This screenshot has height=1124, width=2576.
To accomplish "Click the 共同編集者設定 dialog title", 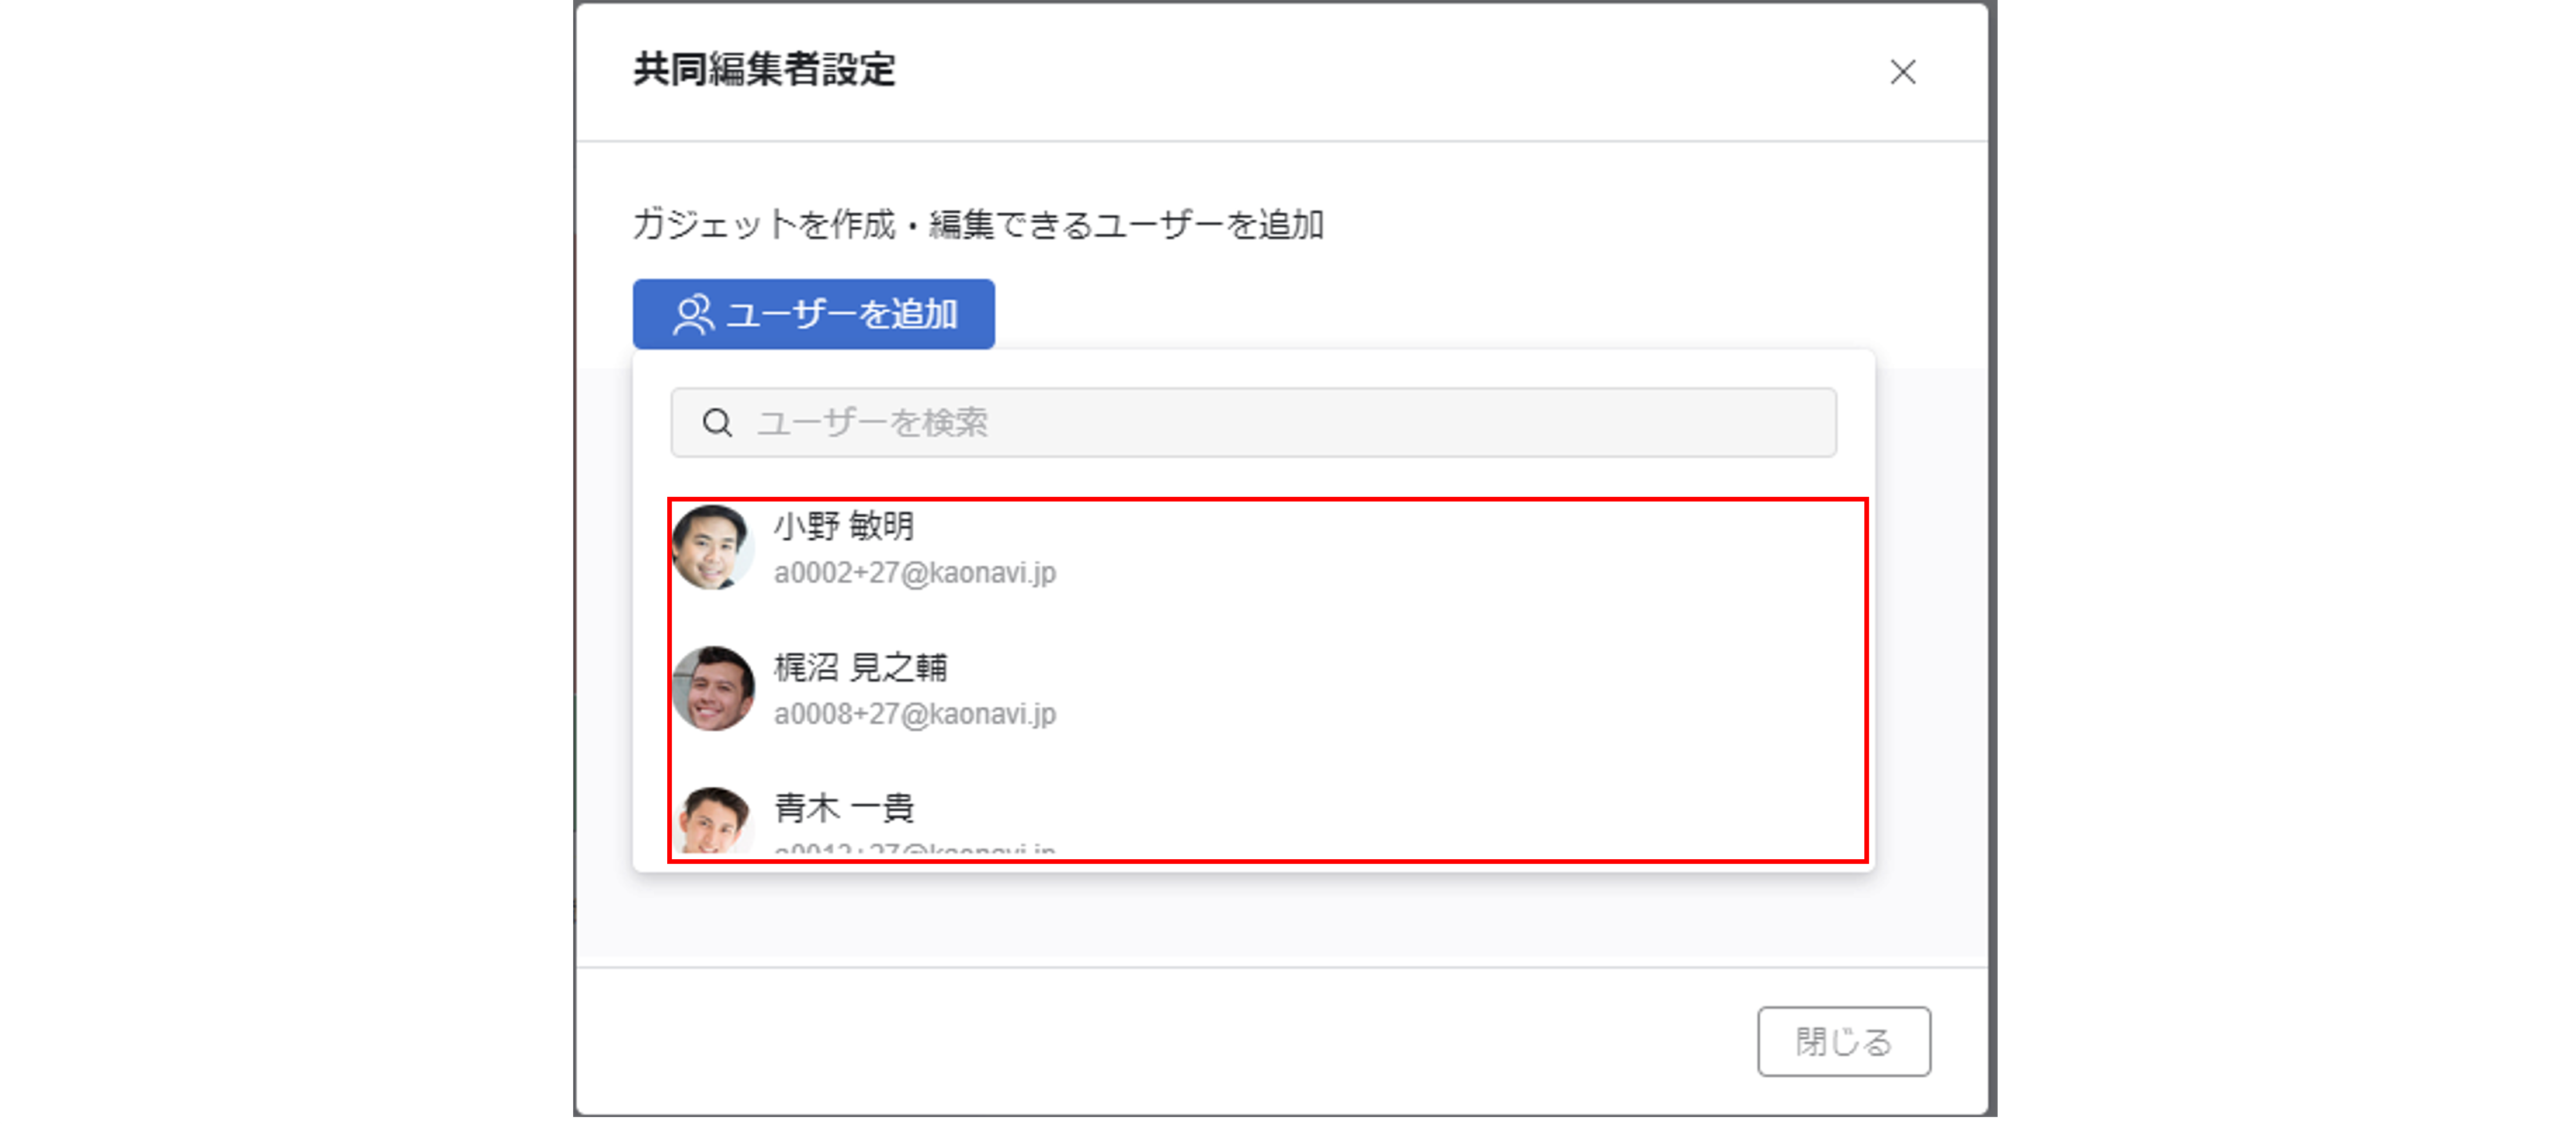I will (764, 70).
